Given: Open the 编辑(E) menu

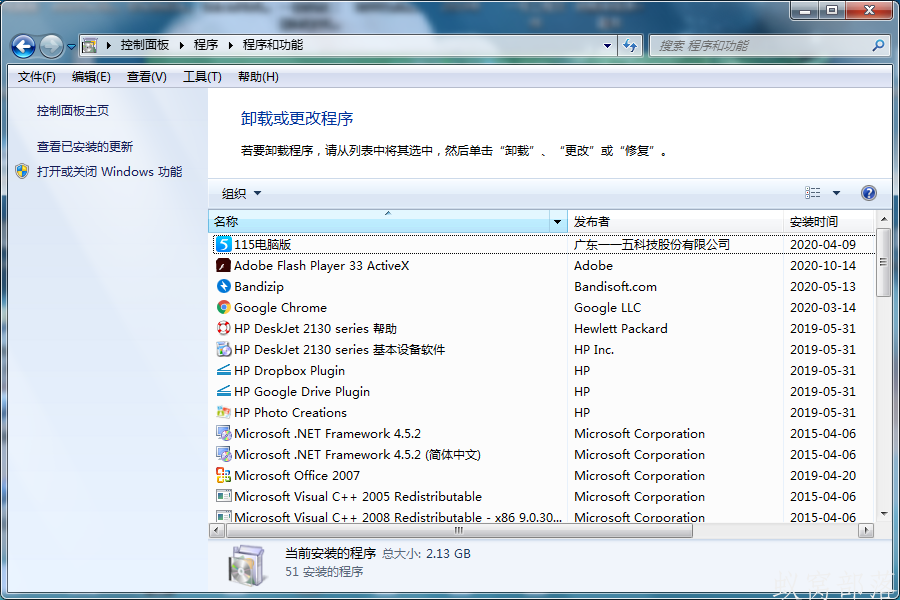Looking at the screenshot, I should pos(91,77).
